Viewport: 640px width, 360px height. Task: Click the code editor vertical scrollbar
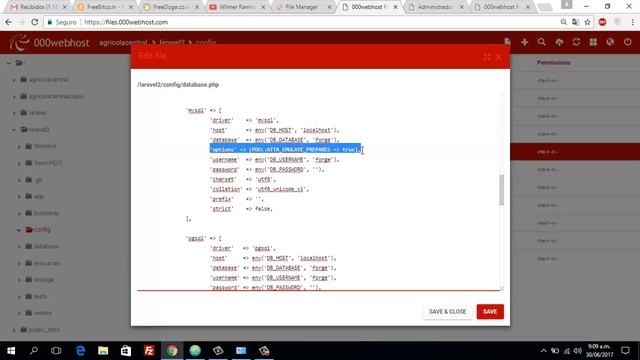coord(501,190)
